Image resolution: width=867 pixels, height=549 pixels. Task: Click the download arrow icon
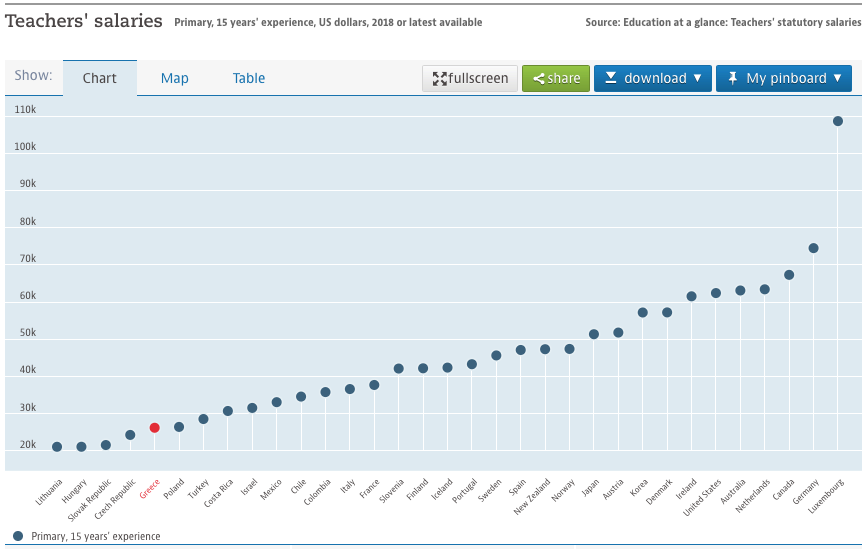pyautogui.click(x=610, y=78)
